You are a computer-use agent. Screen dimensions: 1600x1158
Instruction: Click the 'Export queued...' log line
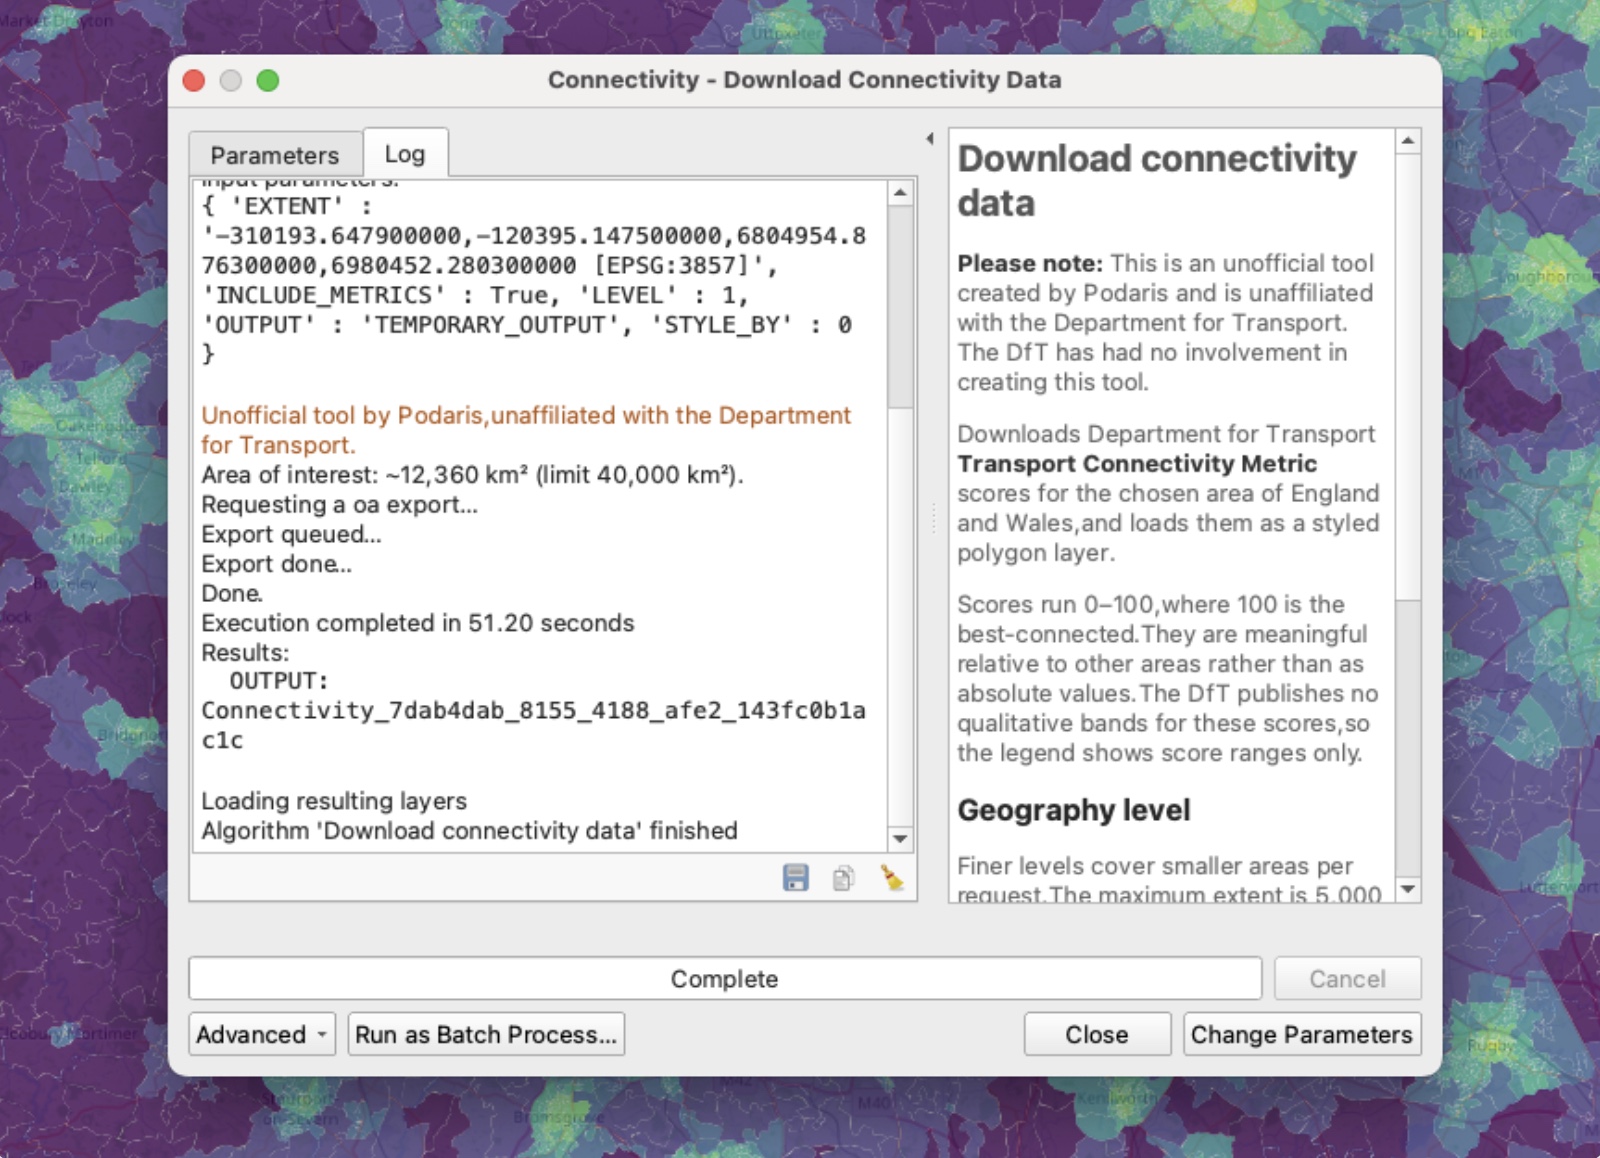[291, 534]
